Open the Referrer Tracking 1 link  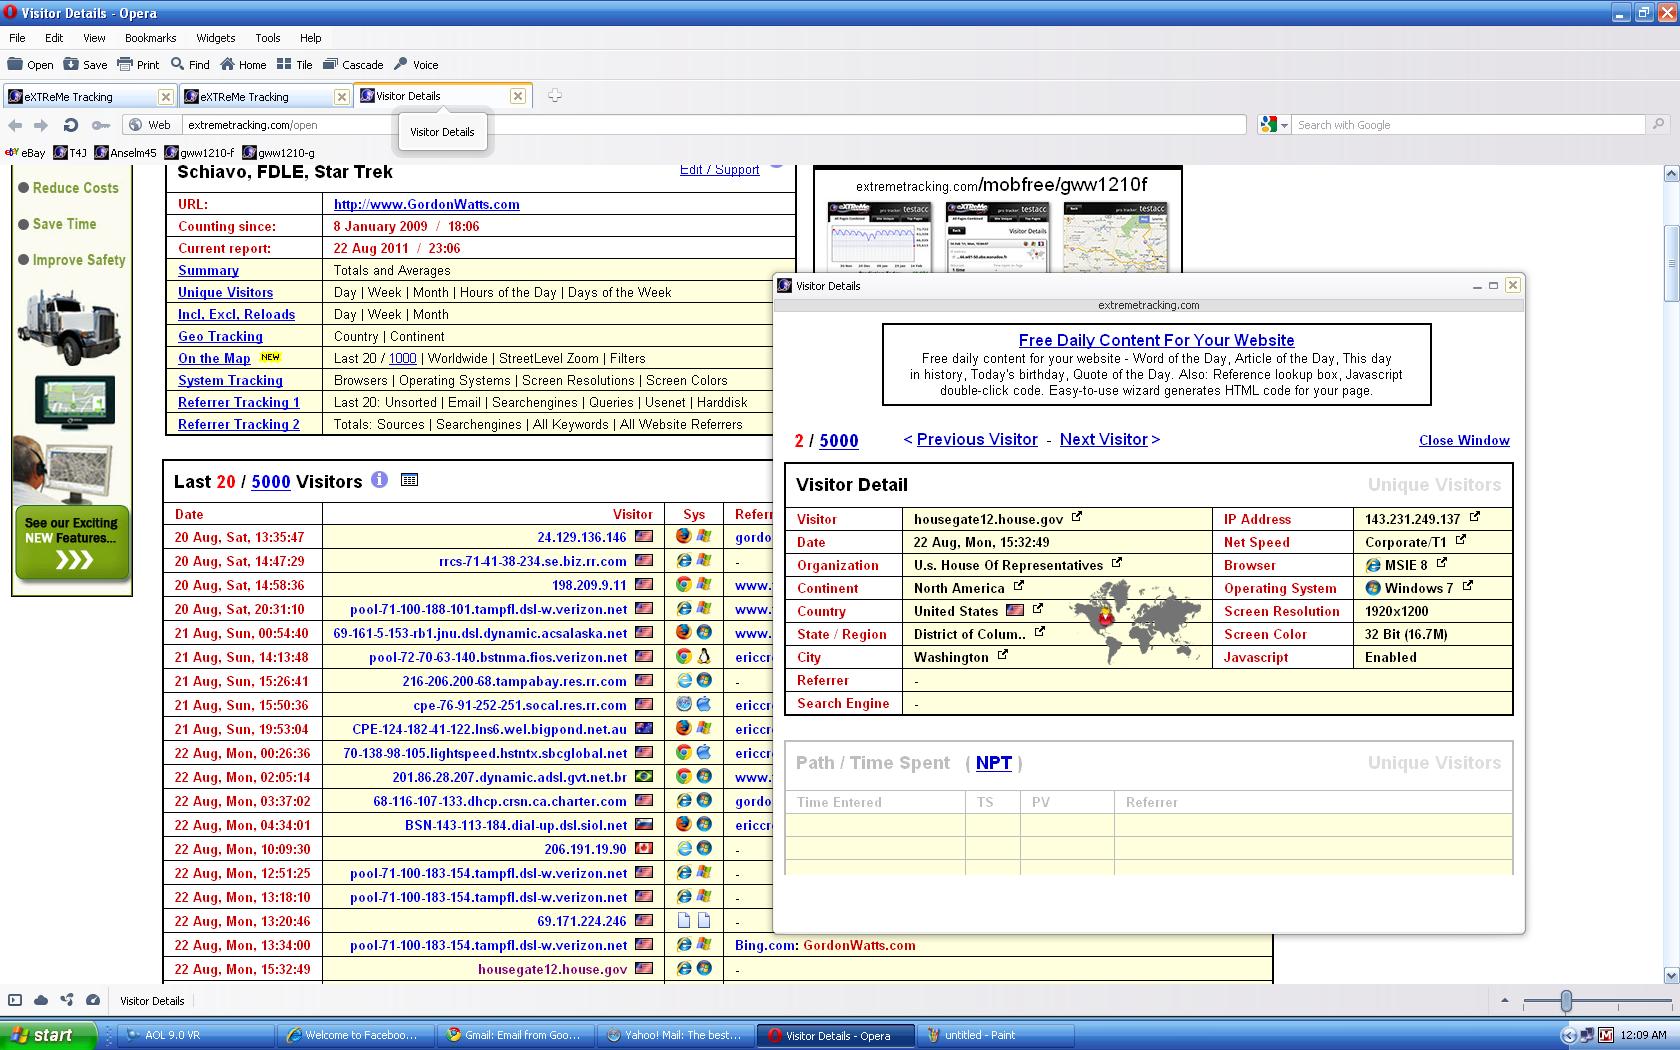click(238, 402)
